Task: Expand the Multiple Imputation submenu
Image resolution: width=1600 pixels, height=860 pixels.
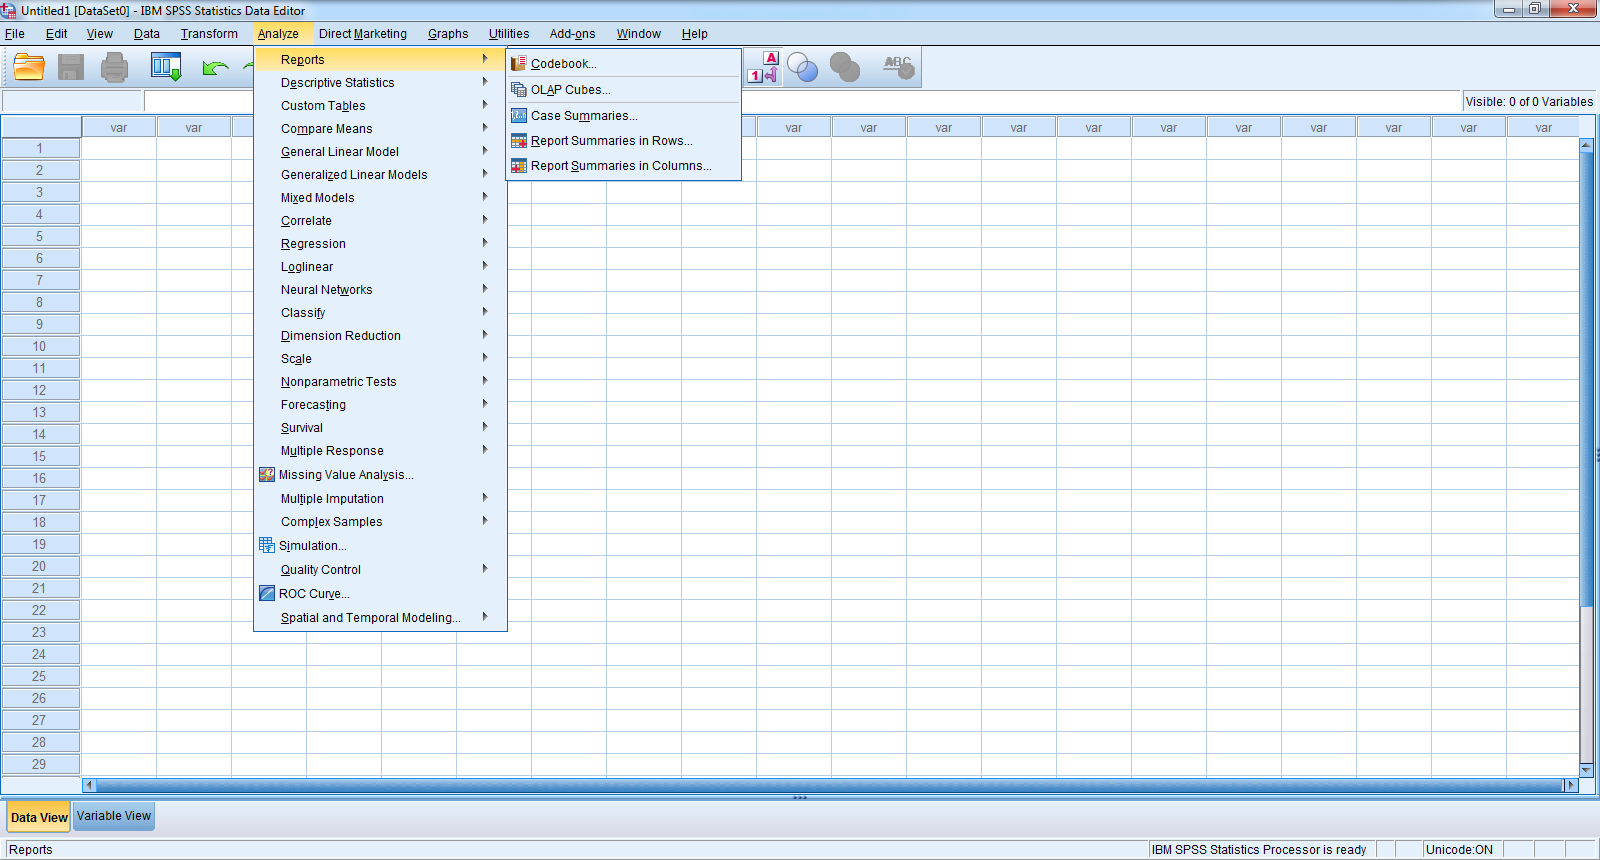Action: tap(380, 499)
